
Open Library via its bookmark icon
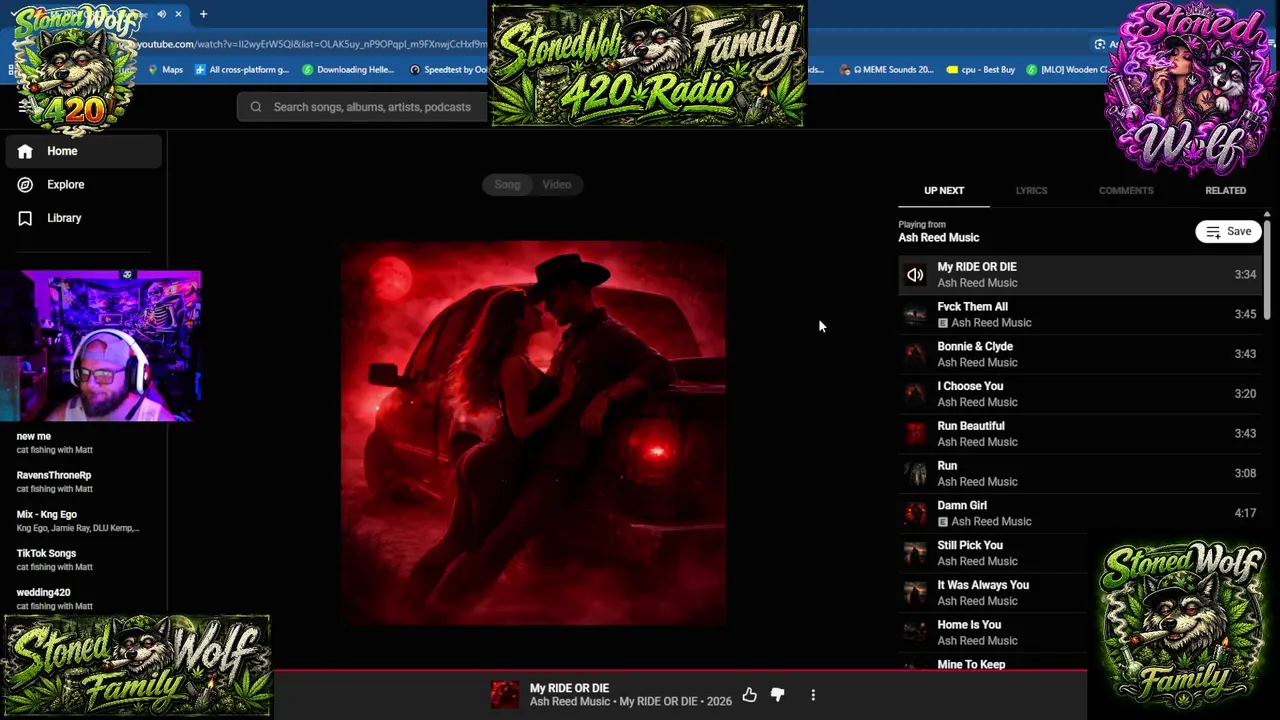(x=25, y=218)
